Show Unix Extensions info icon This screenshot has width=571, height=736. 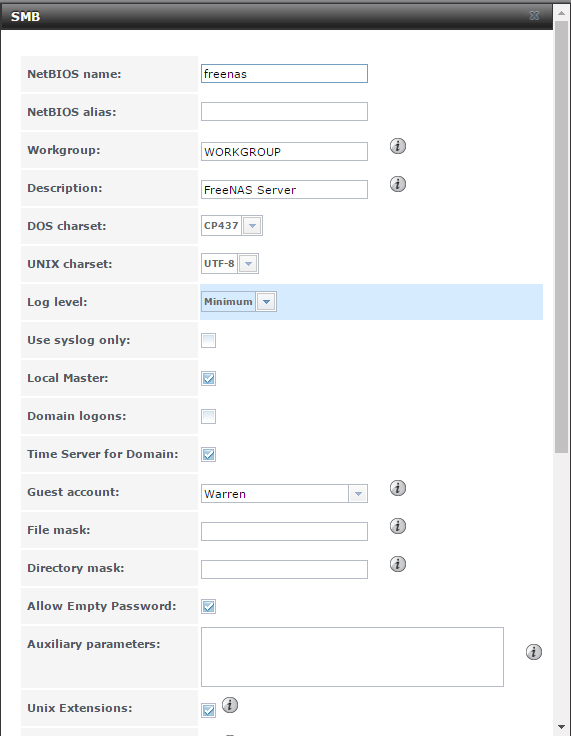pos(230,705)
